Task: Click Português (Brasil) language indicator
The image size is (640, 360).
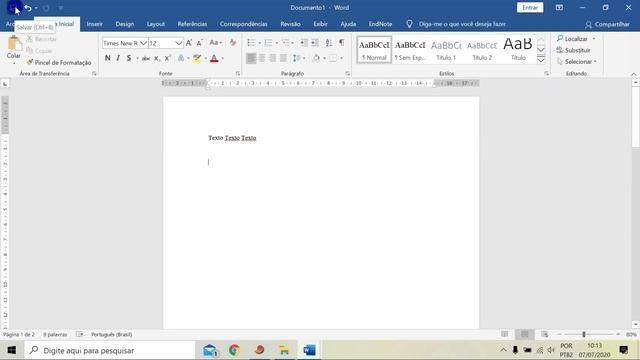Action: click(111, 334)
